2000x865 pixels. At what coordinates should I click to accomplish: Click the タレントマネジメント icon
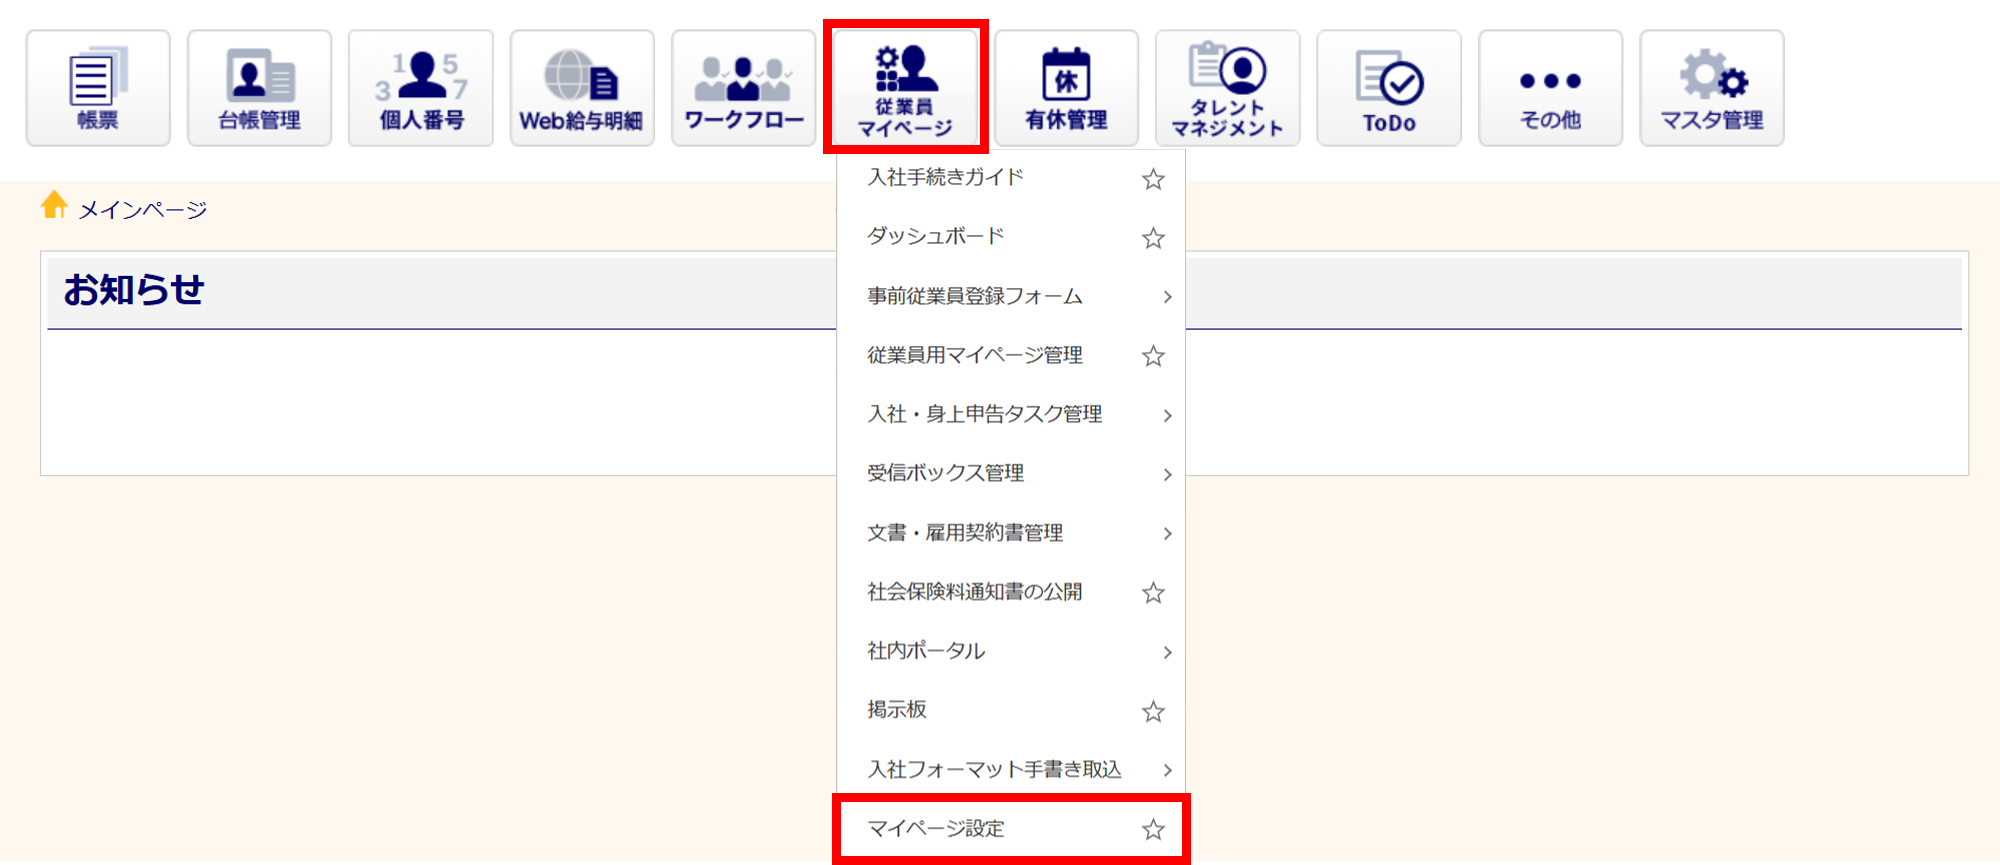point(1227,88)
